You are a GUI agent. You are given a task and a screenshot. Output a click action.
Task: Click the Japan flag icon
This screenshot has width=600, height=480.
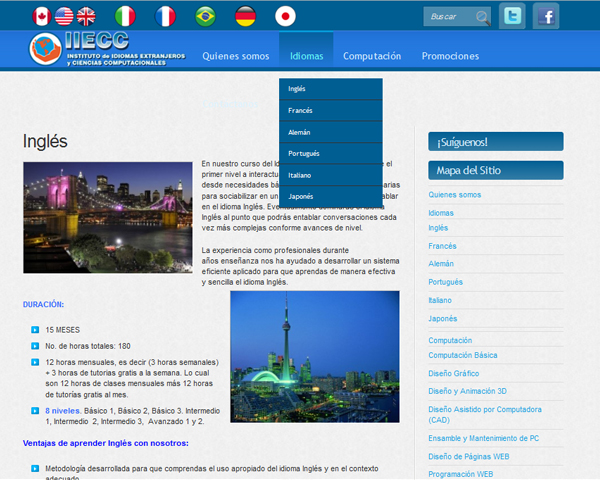(x=285, y=16)
